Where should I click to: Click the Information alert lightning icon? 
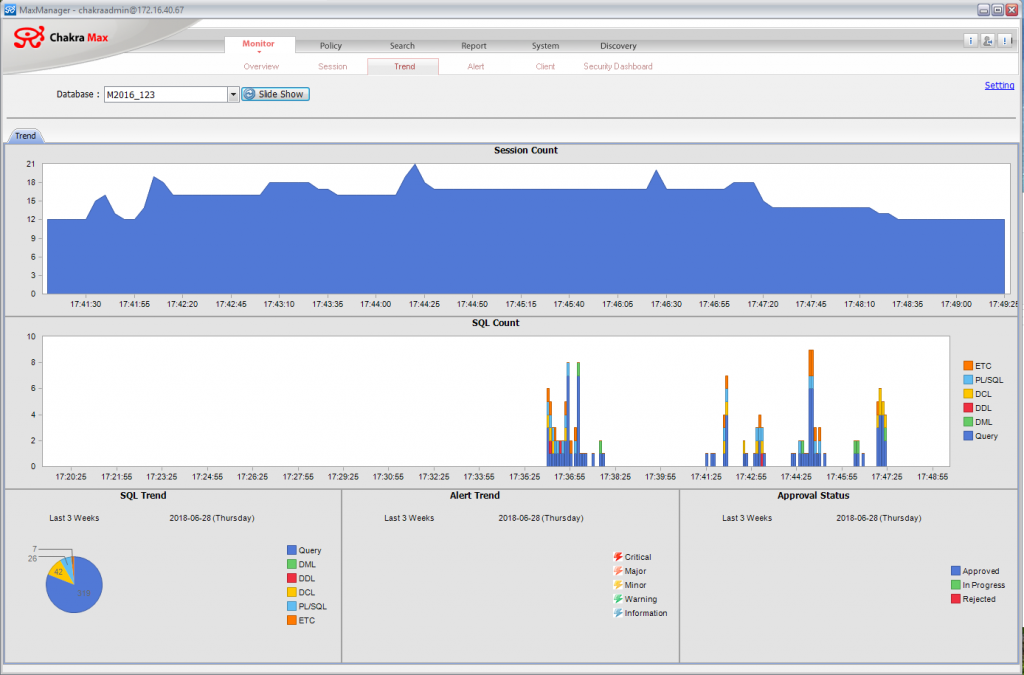point(618,613)
